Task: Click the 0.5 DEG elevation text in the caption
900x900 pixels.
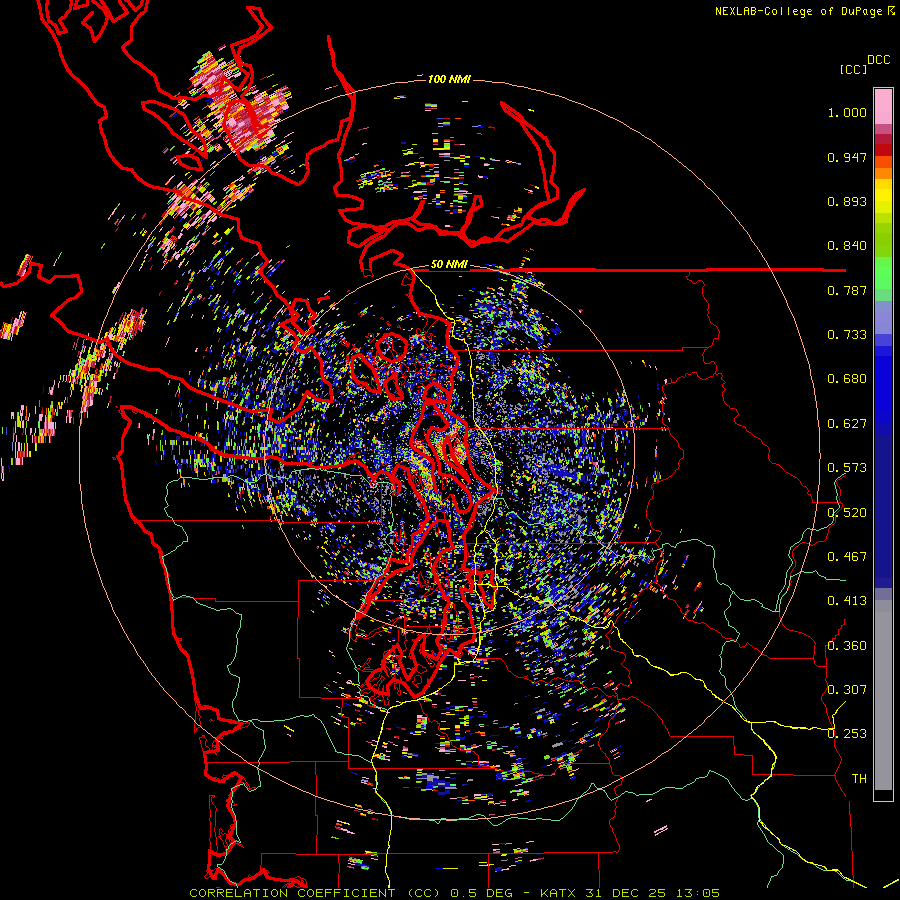Action: point(481,893)
